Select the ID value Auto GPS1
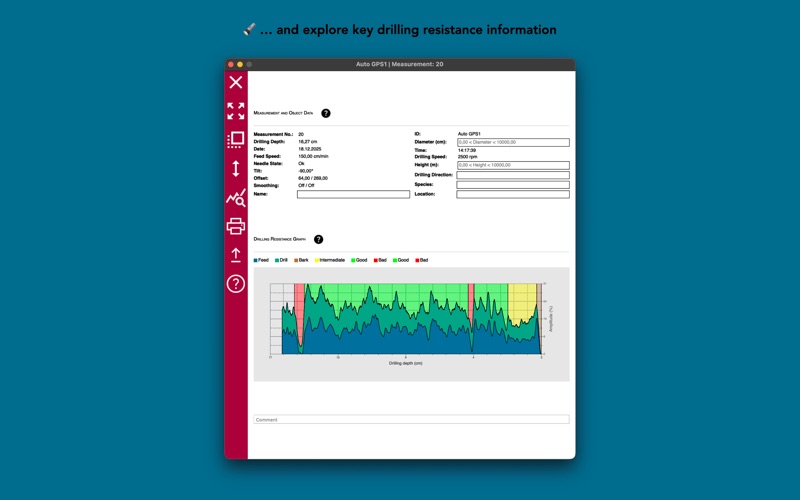This screenshot has width=800, height=500. pos(469,134)
